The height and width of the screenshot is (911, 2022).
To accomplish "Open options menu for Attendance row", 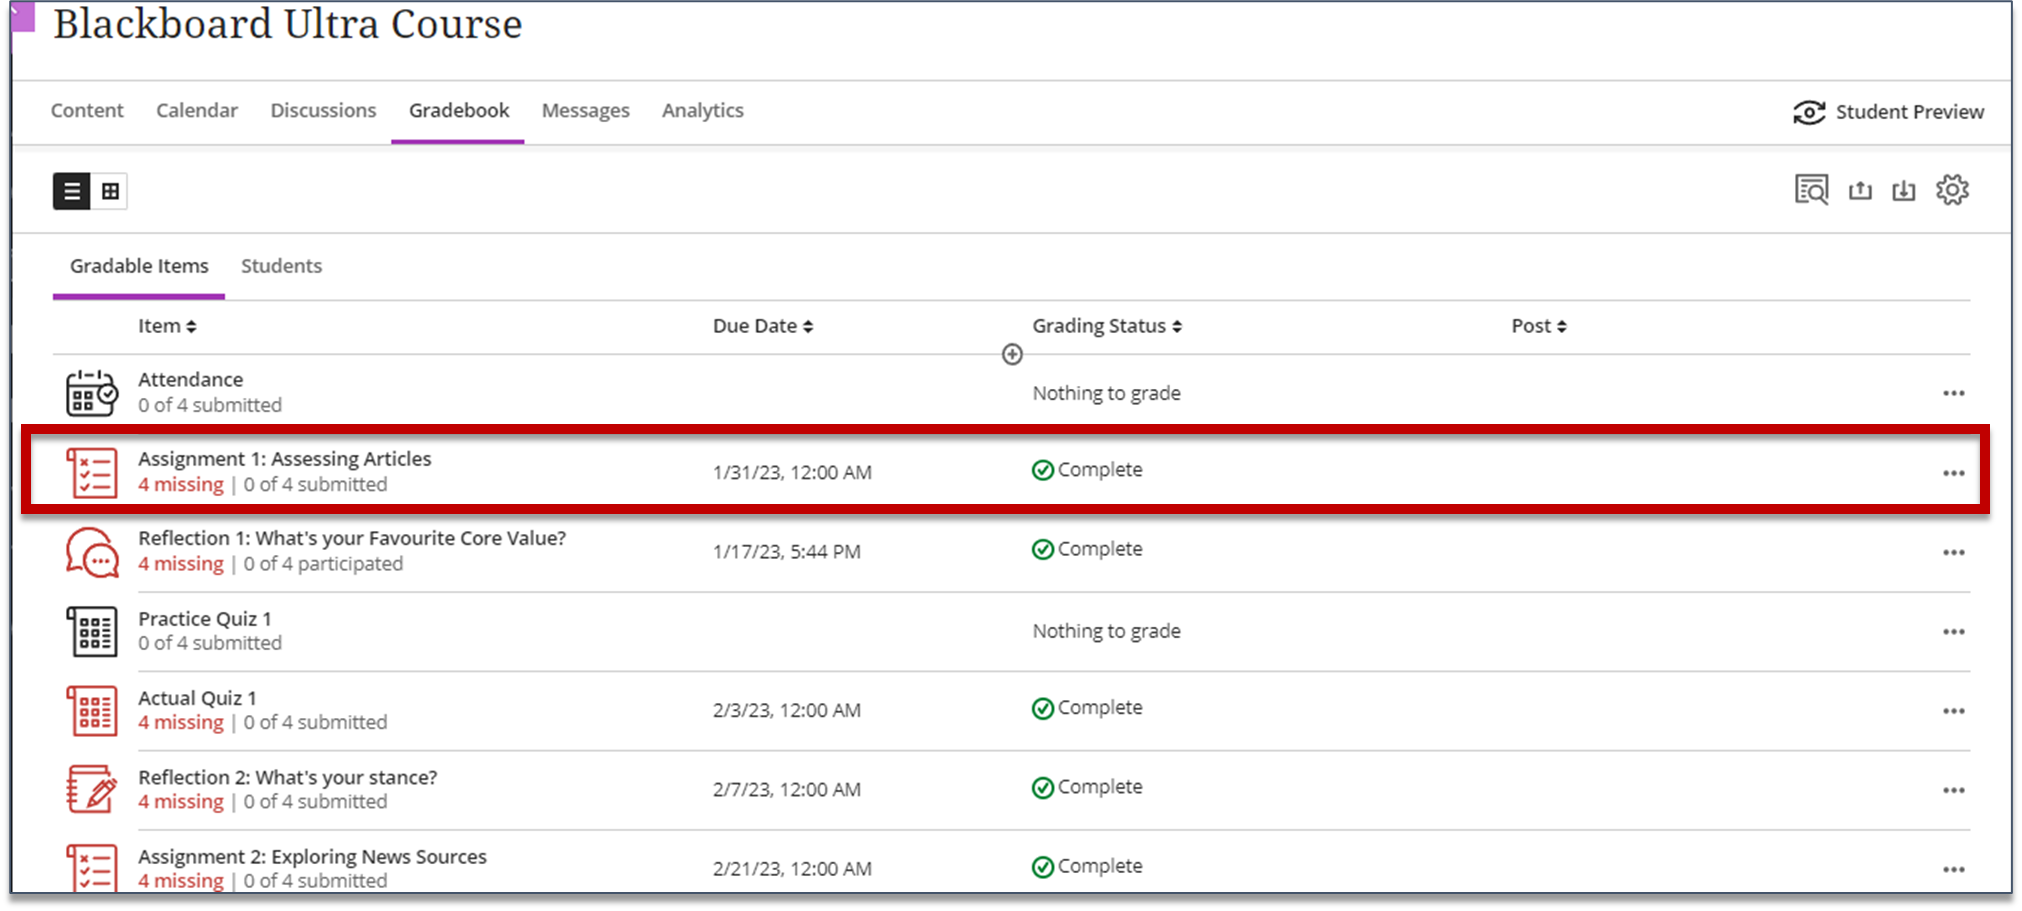I will pyautogui.click(x=1954, y=392).
